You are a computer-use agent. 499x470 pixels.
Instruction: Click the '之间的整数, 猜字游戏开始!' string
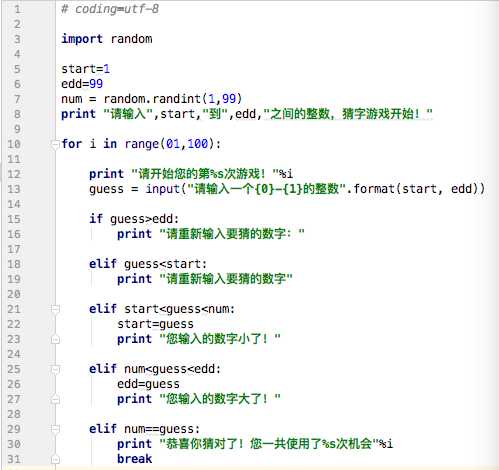click(x=348, y=114)
